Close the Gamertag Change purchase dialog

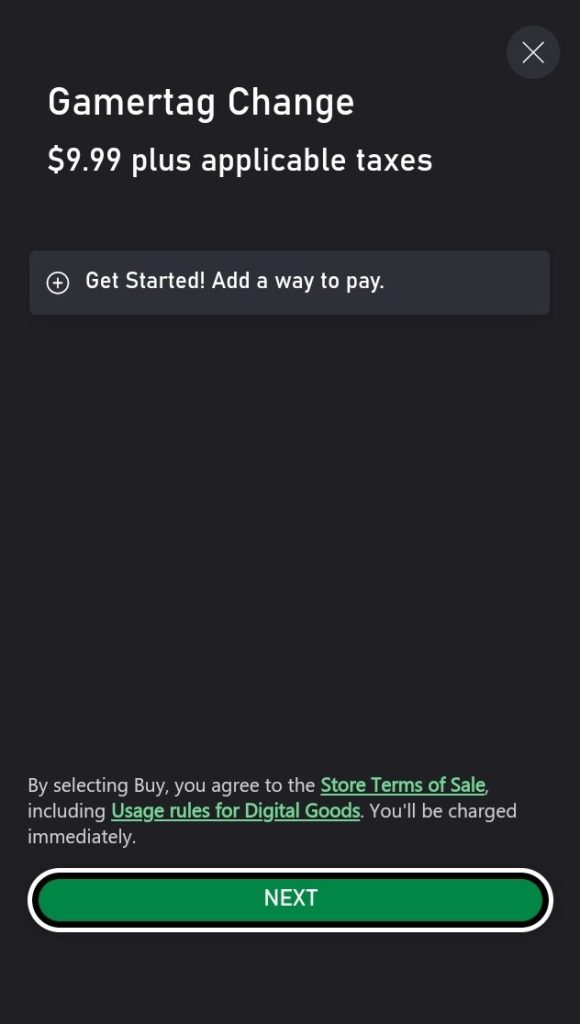point(533,52)
